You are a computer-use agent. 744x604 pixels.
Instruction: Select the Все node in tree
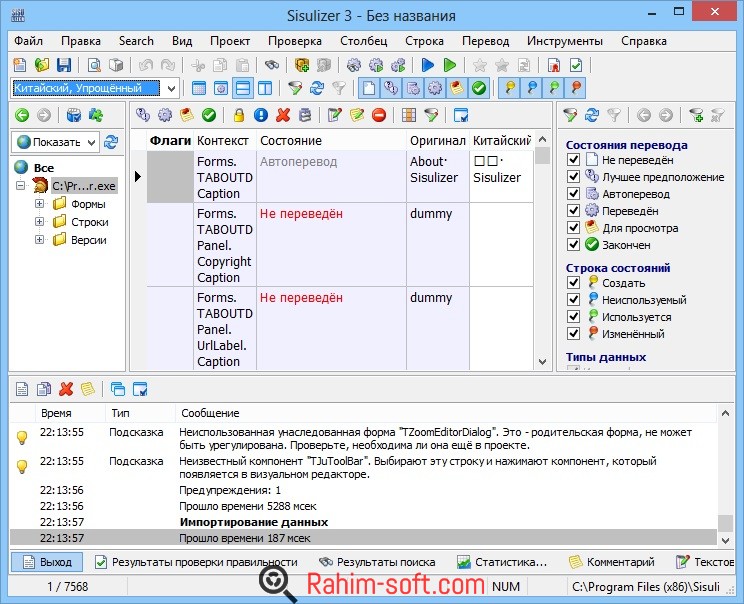[x=43, y=168]
